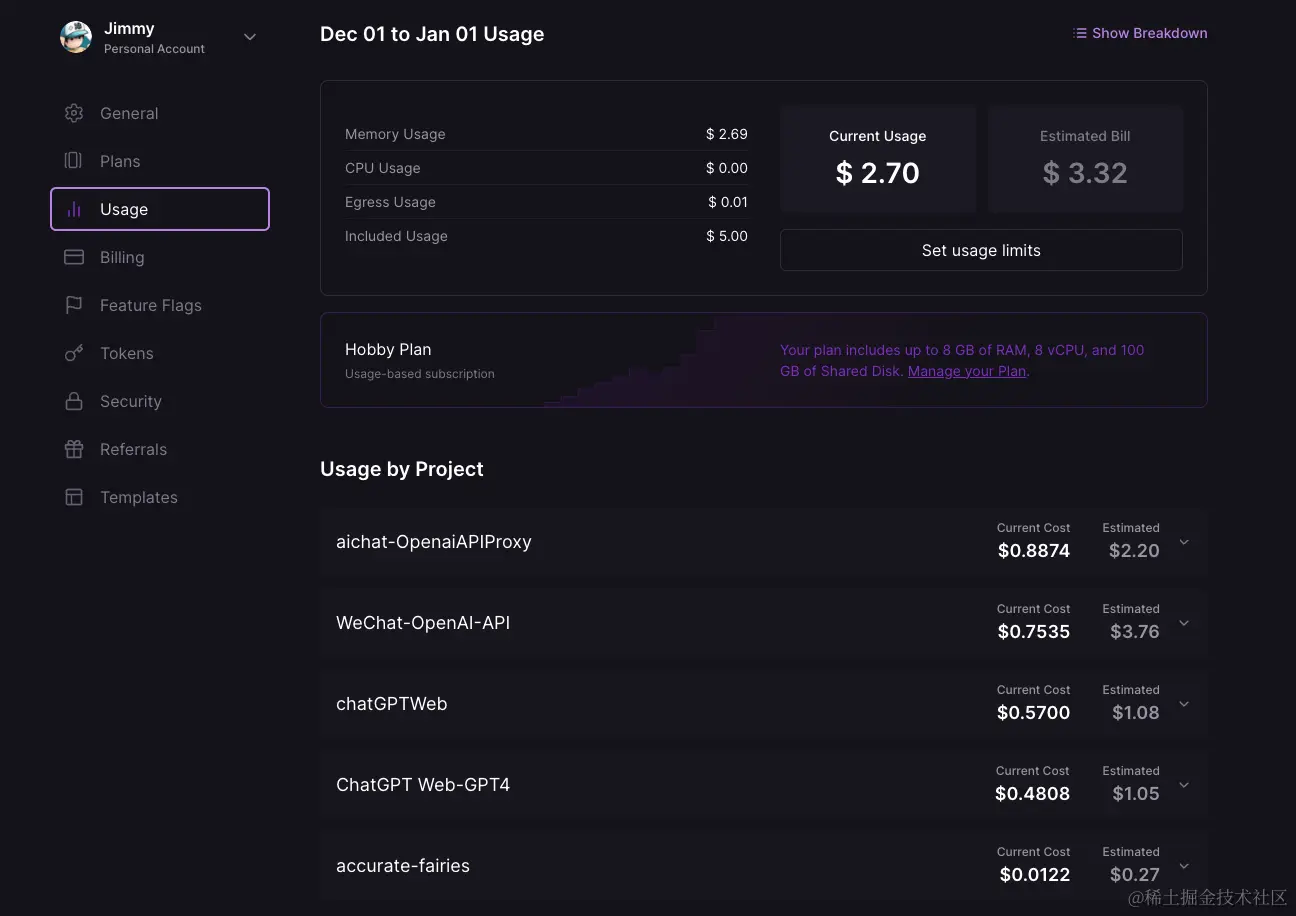The width and height of the screenshot is (1296, 916).
Task: Click the Referrals gift icon
Action: [74, 449]
